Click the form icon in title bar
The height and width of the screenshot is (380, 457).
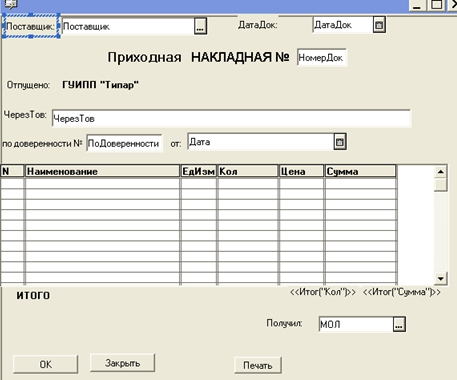pyautogui.click(x=11, y=4)
